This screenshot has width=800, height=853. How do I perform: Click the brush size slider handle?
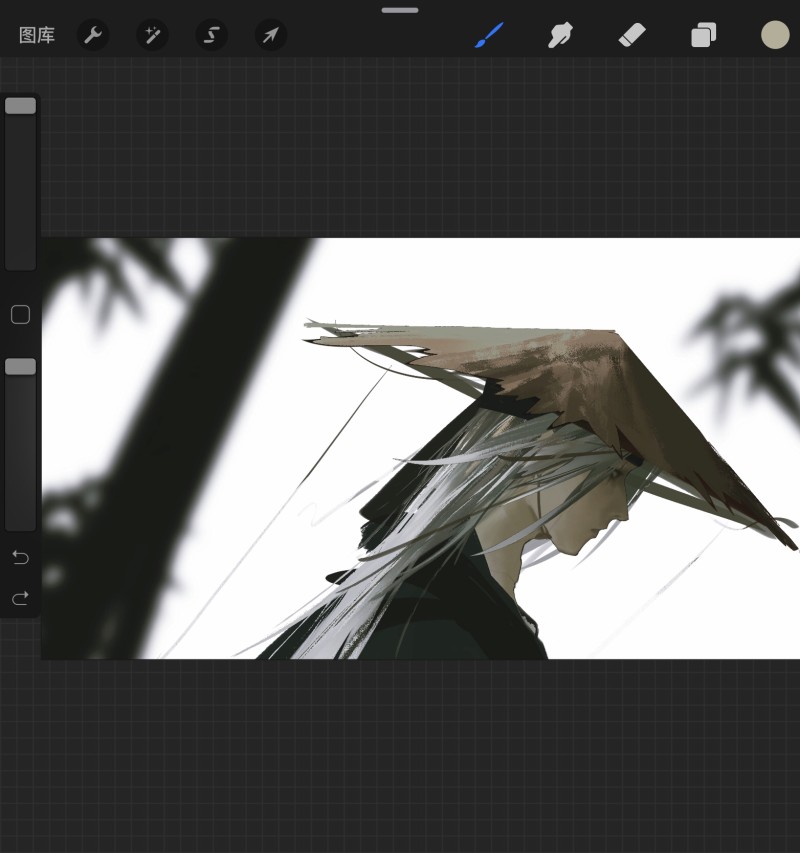[x=21, y=106]
